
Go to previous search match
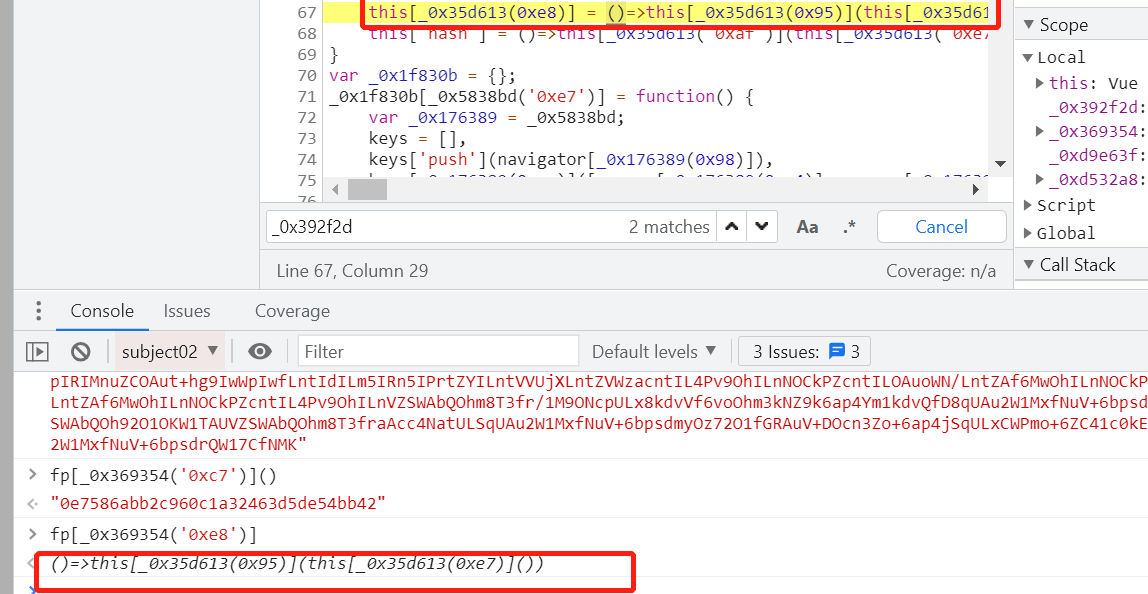click(x=731, y=226)
